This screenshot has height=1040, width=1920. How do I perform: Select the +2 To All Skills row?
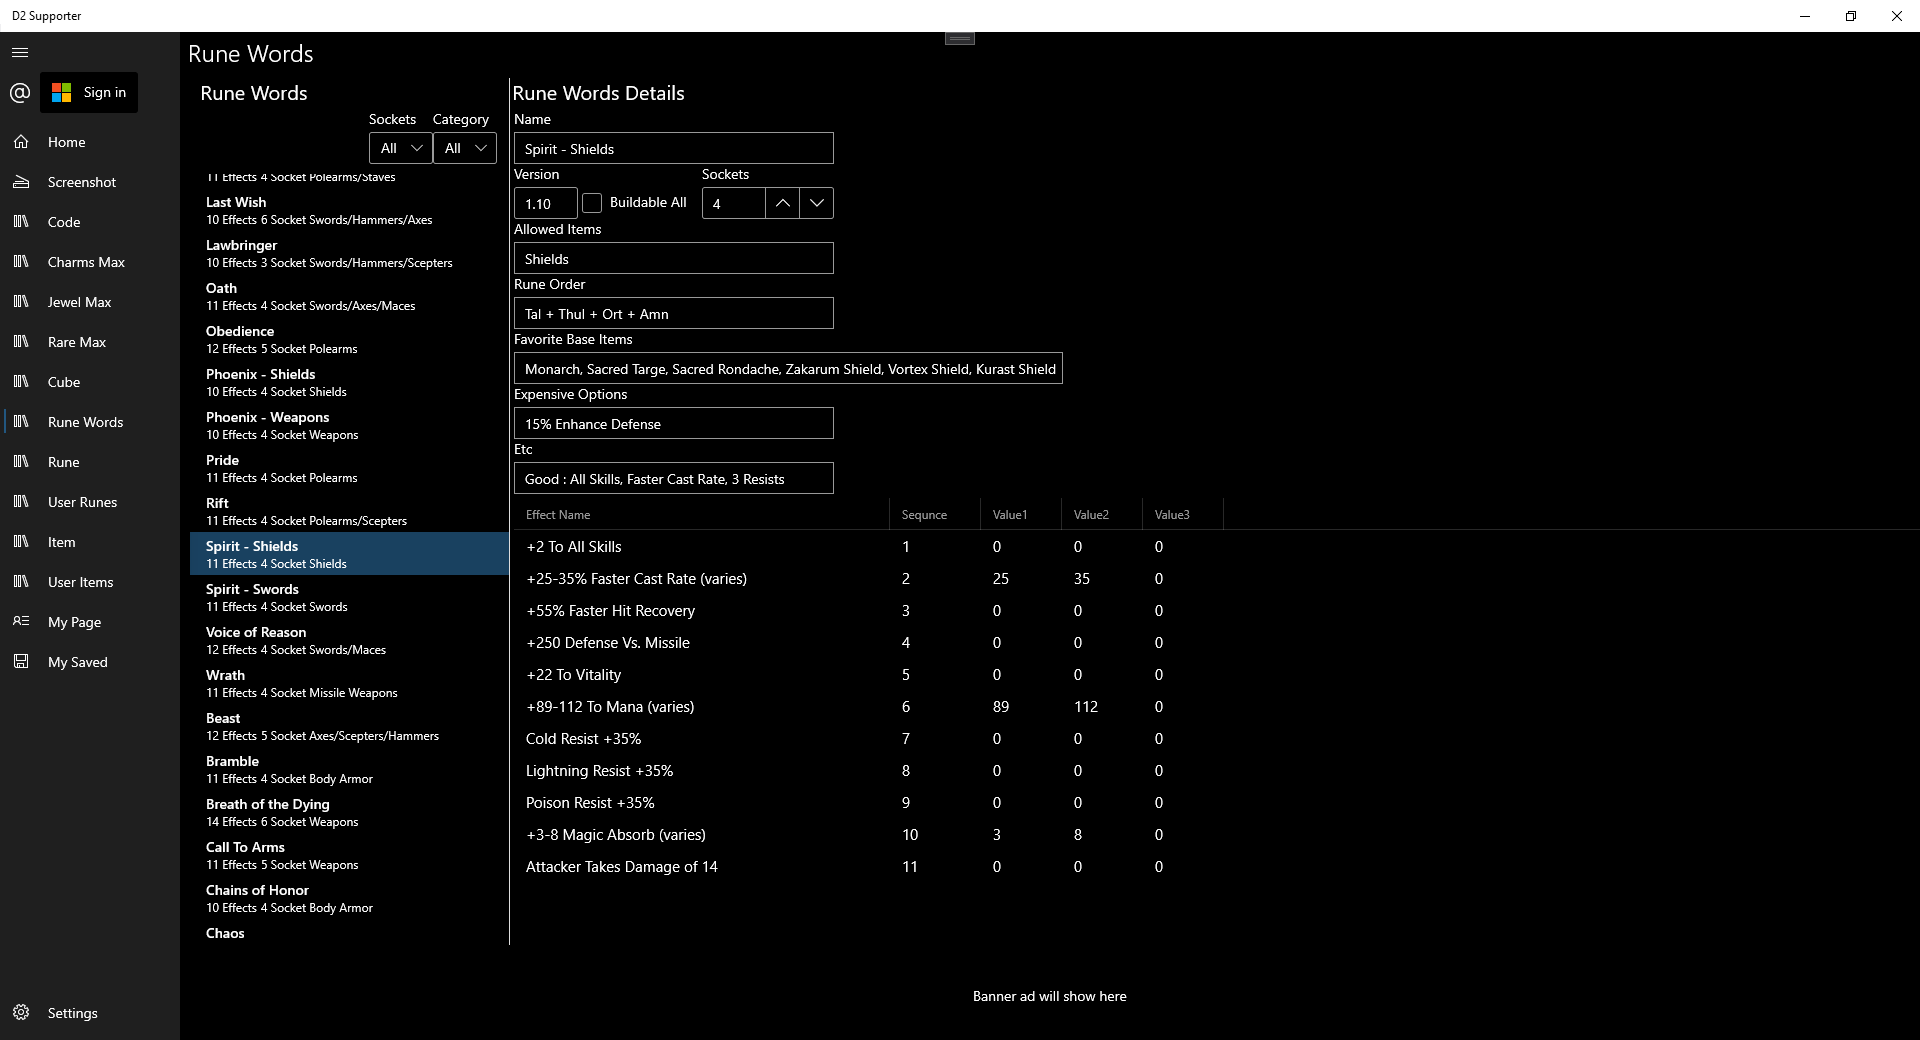pos(1216,547)
